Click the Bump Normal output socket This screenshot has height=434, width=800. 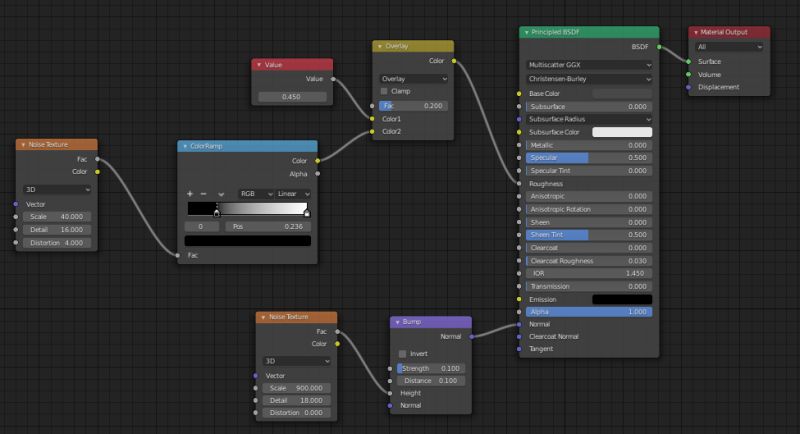pos(471,337)
